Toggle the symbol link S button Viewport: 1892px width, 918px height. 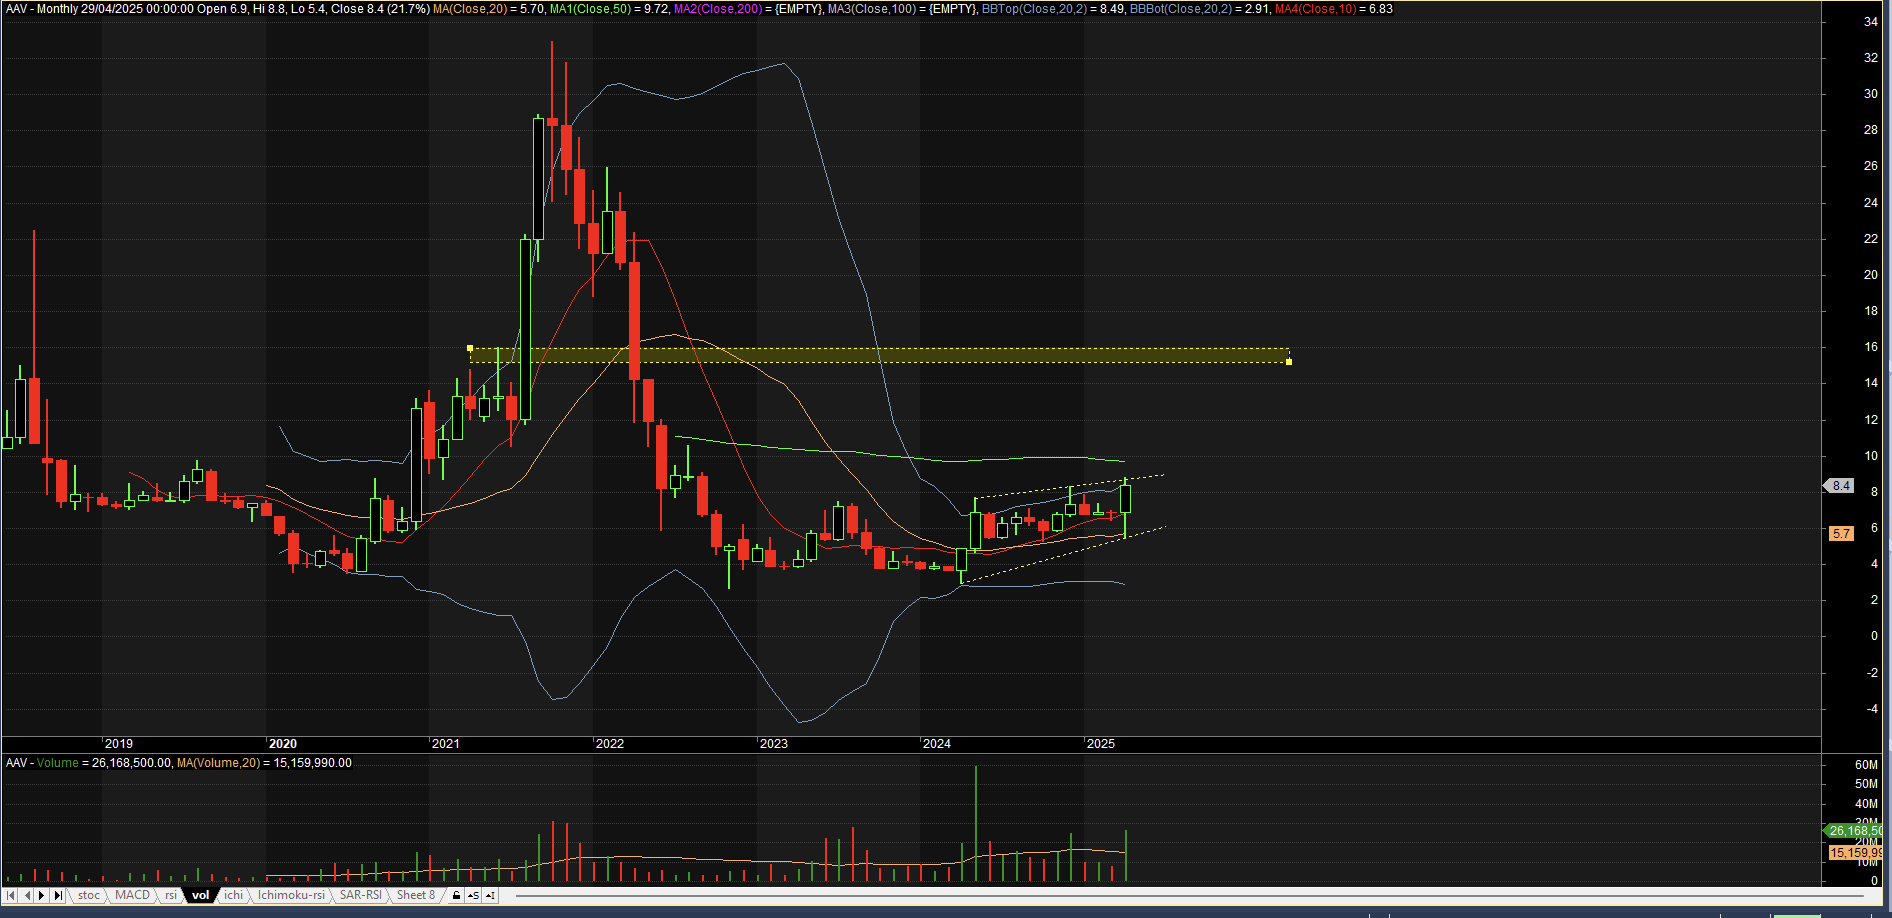coord(473,895)
